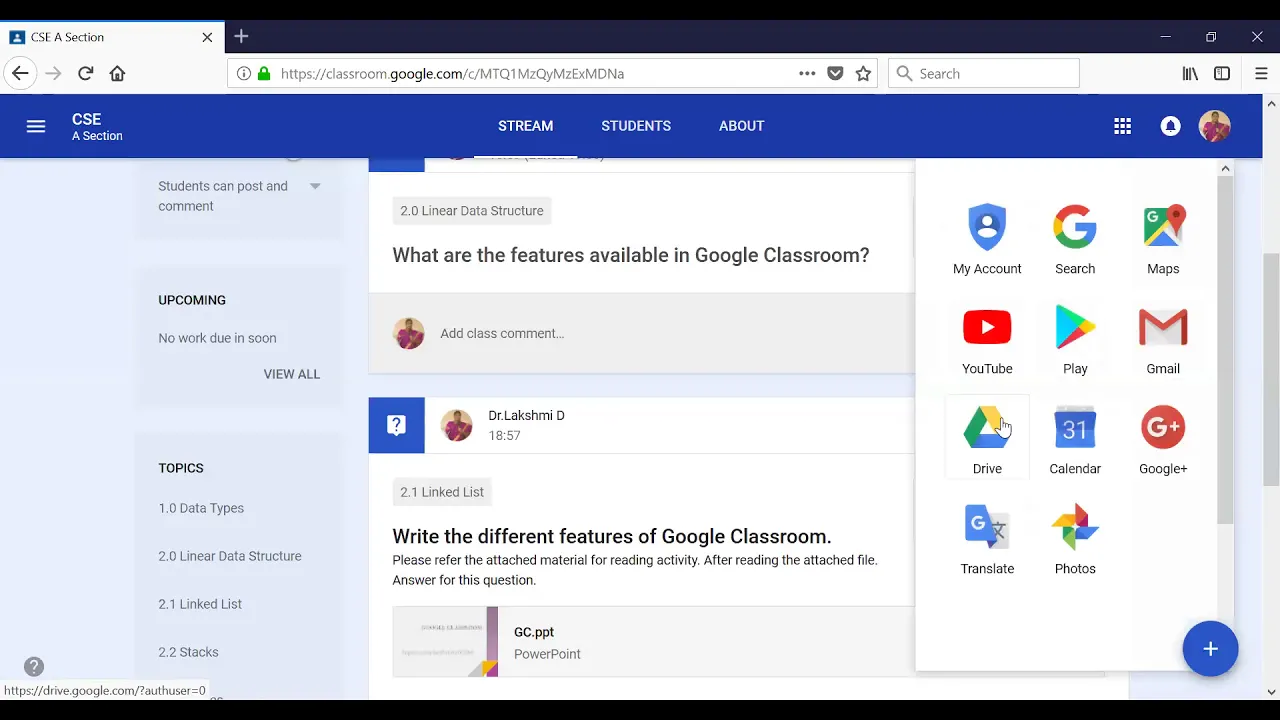This screenshot has height=720, width=1280.
Task: Click the 2.0 Linear Data Structure post tag
Action: (x=472, y=211)
